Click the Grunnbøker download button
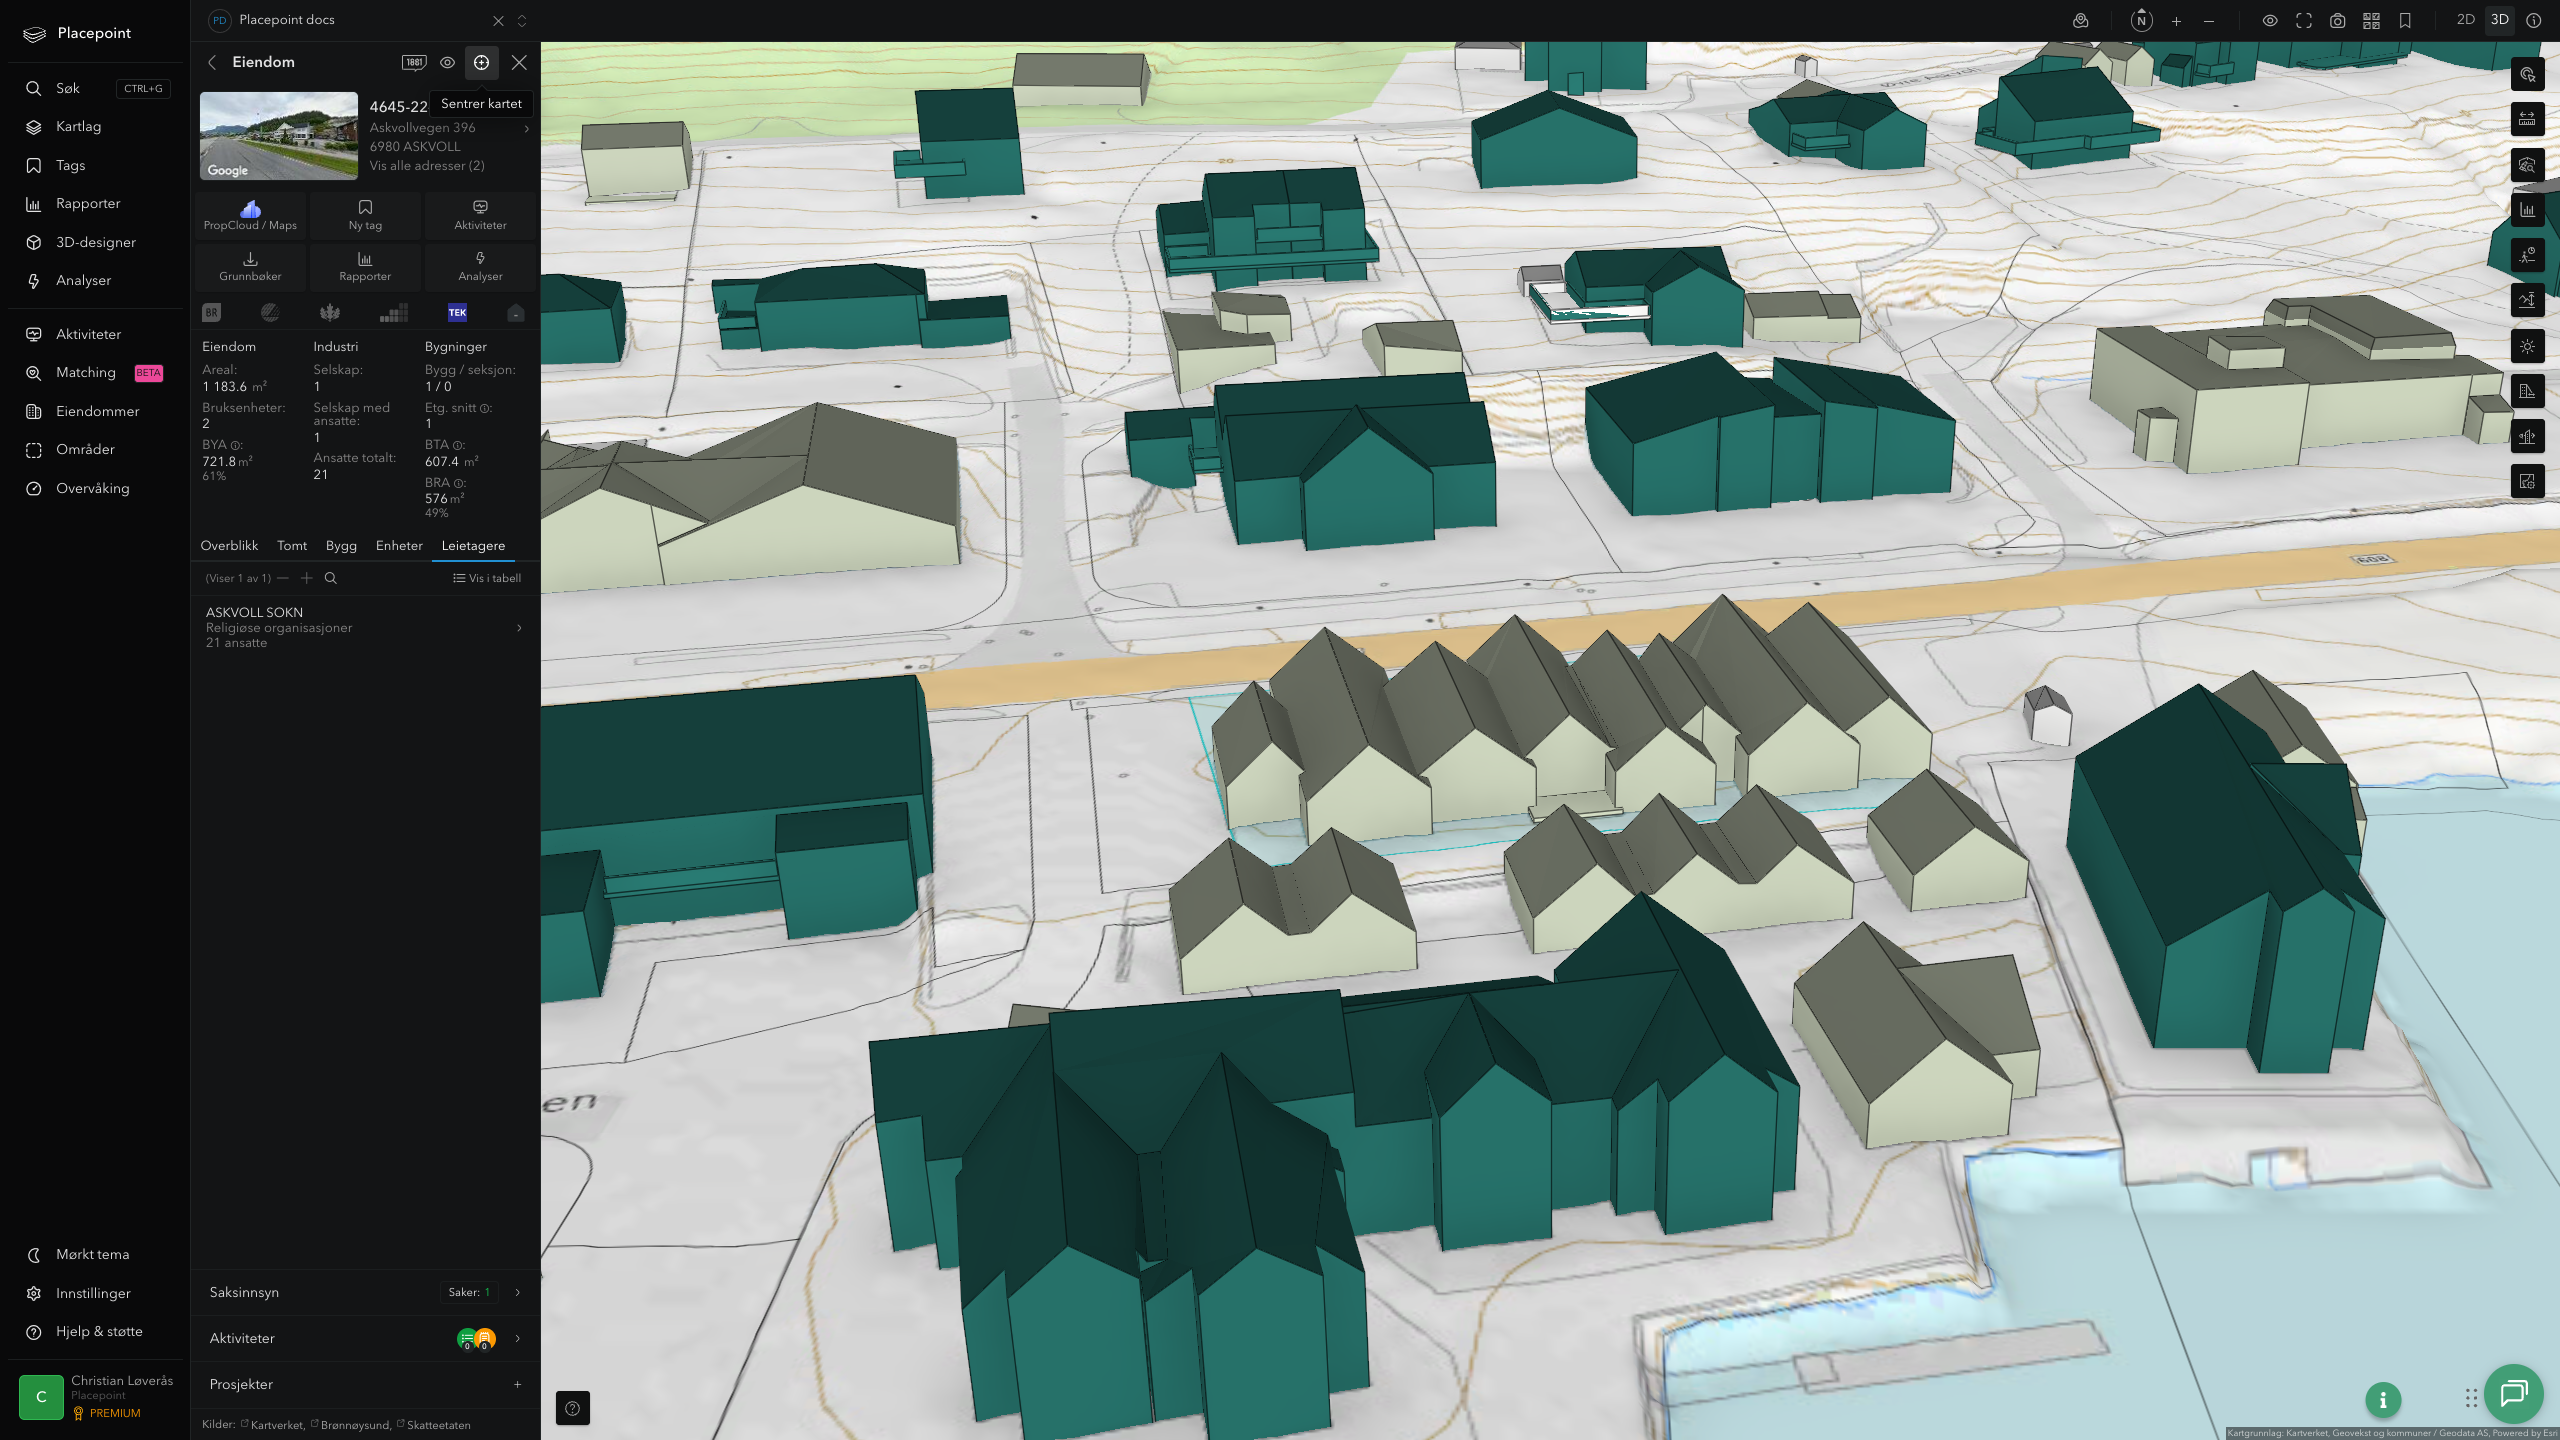2560x1440 pixels. [x=250, y=266]
